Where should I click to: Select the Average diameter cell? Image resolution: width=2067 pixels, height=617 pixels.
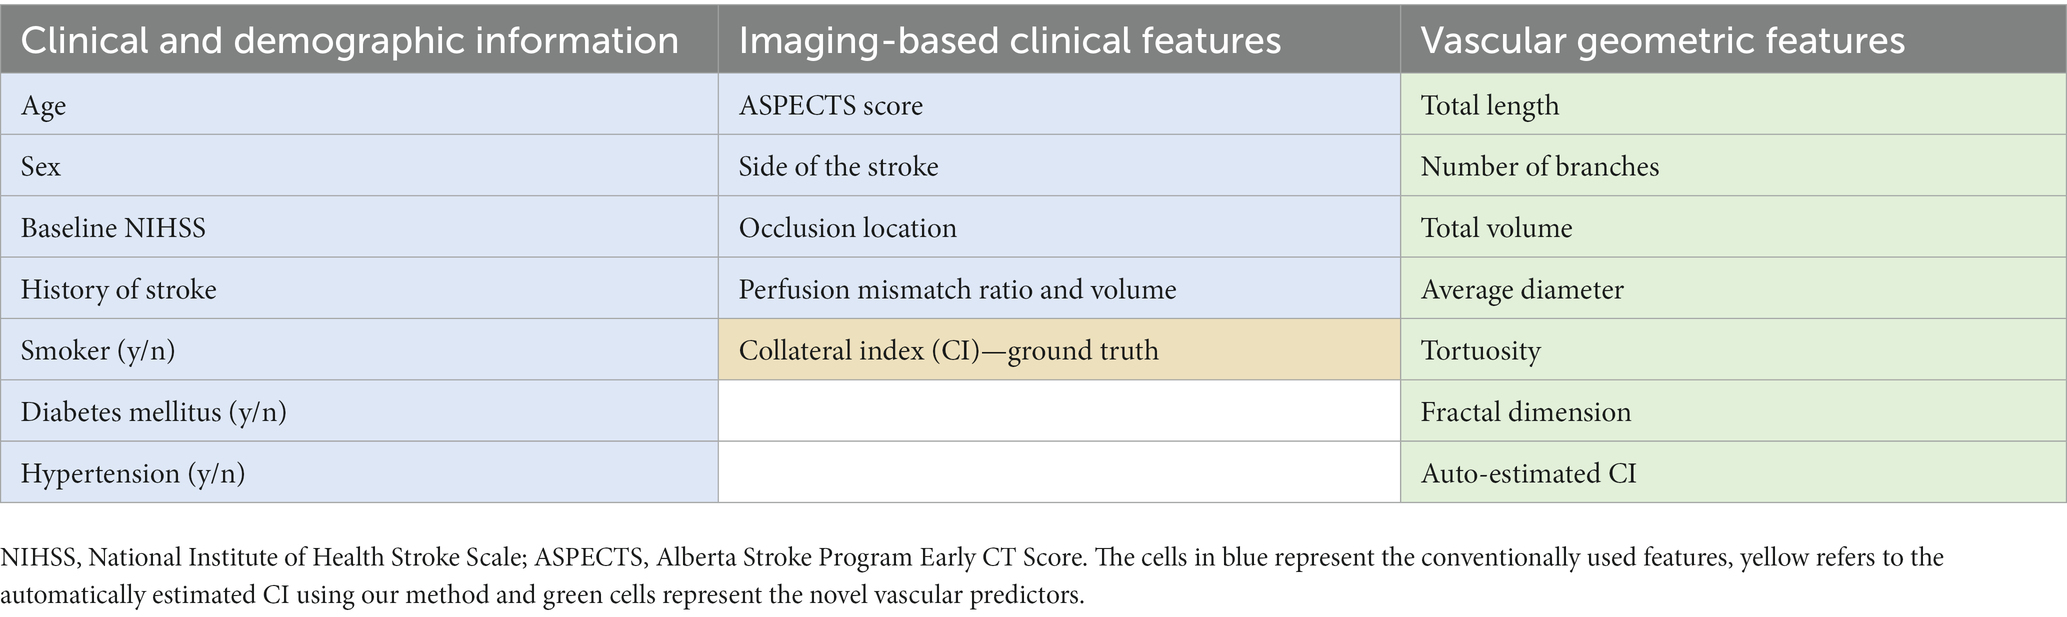[x=1733, y=289]
